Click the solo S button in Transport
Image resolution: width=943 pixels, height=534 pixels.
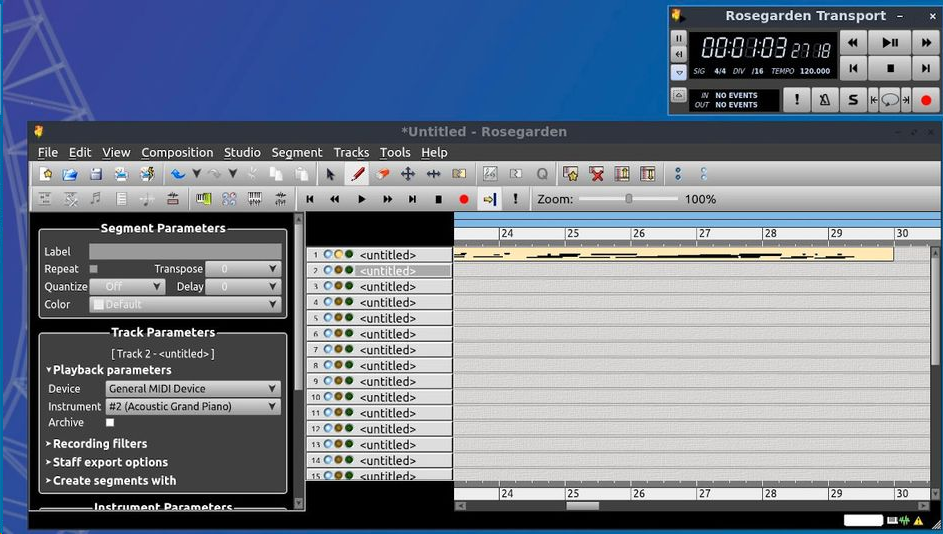click(x=853, y=100)
